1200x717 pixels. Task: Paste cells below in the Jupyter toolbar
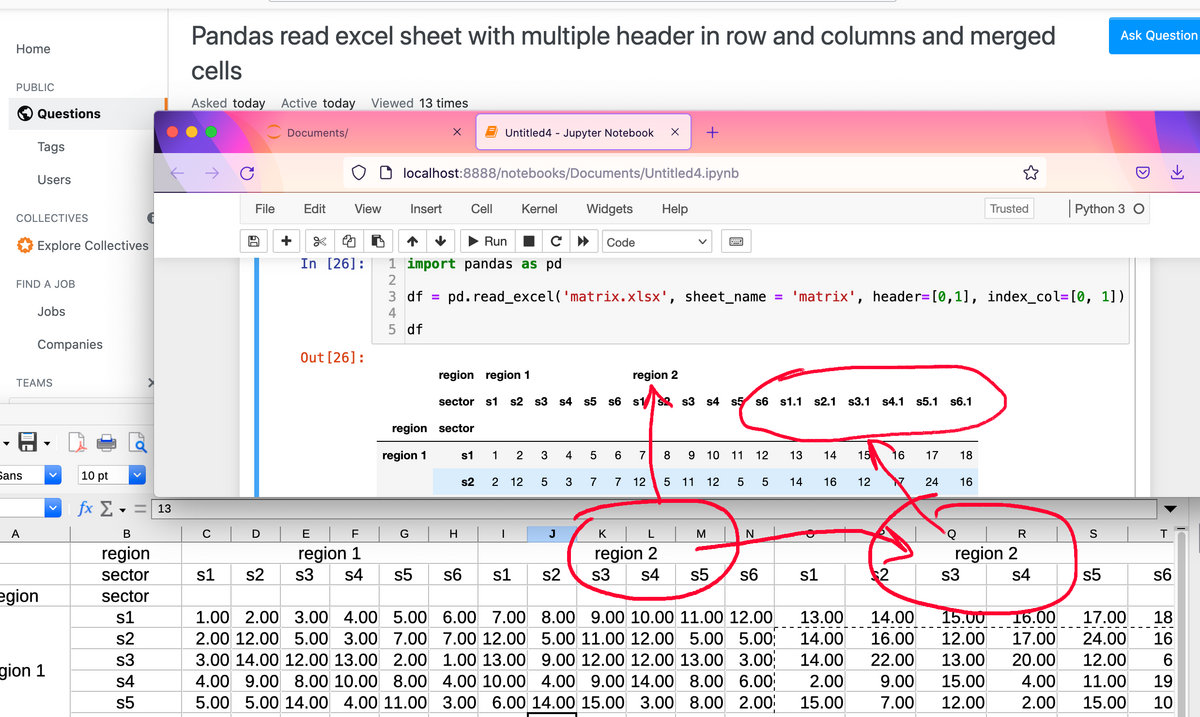(377, 241)
